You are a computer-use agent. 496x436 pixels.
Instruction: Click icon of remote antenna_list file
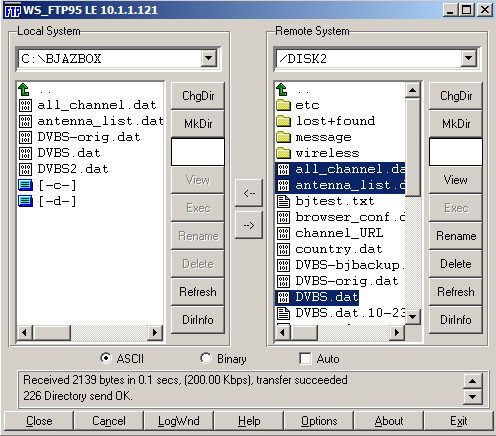pyautogui.click(x=283, y=185)
